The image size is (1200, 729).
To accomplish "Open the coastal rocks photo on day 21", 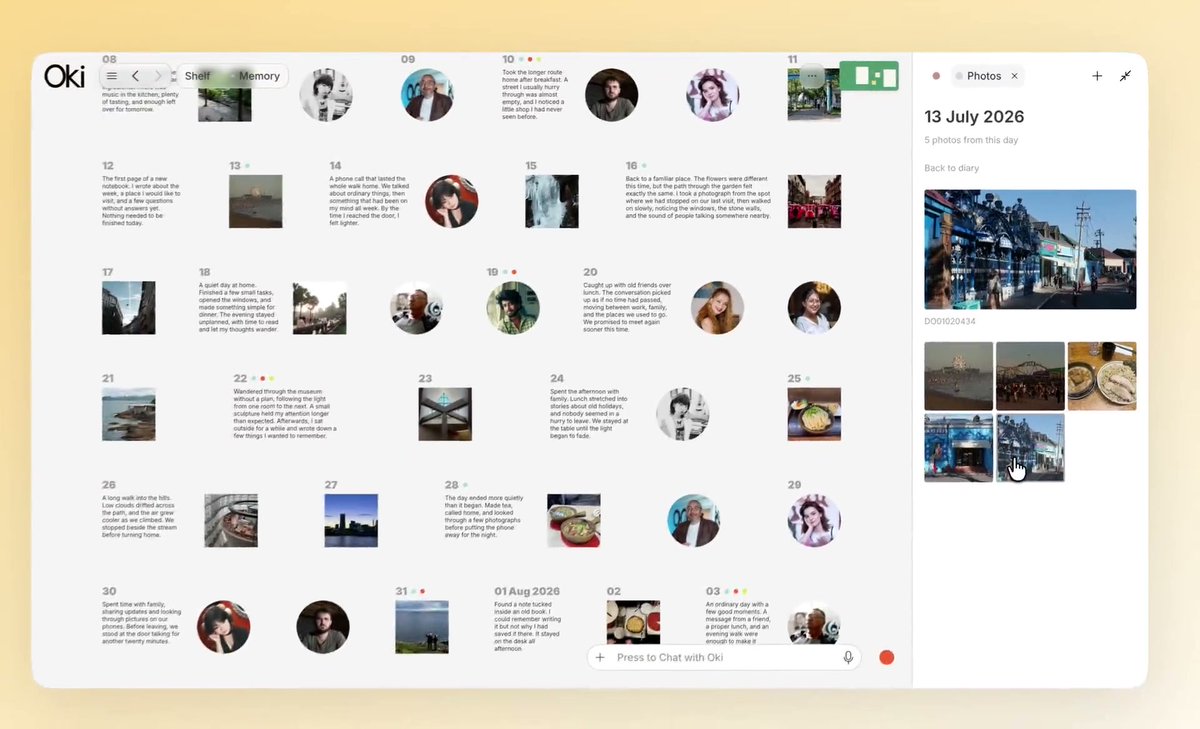I will pos(128,414).
